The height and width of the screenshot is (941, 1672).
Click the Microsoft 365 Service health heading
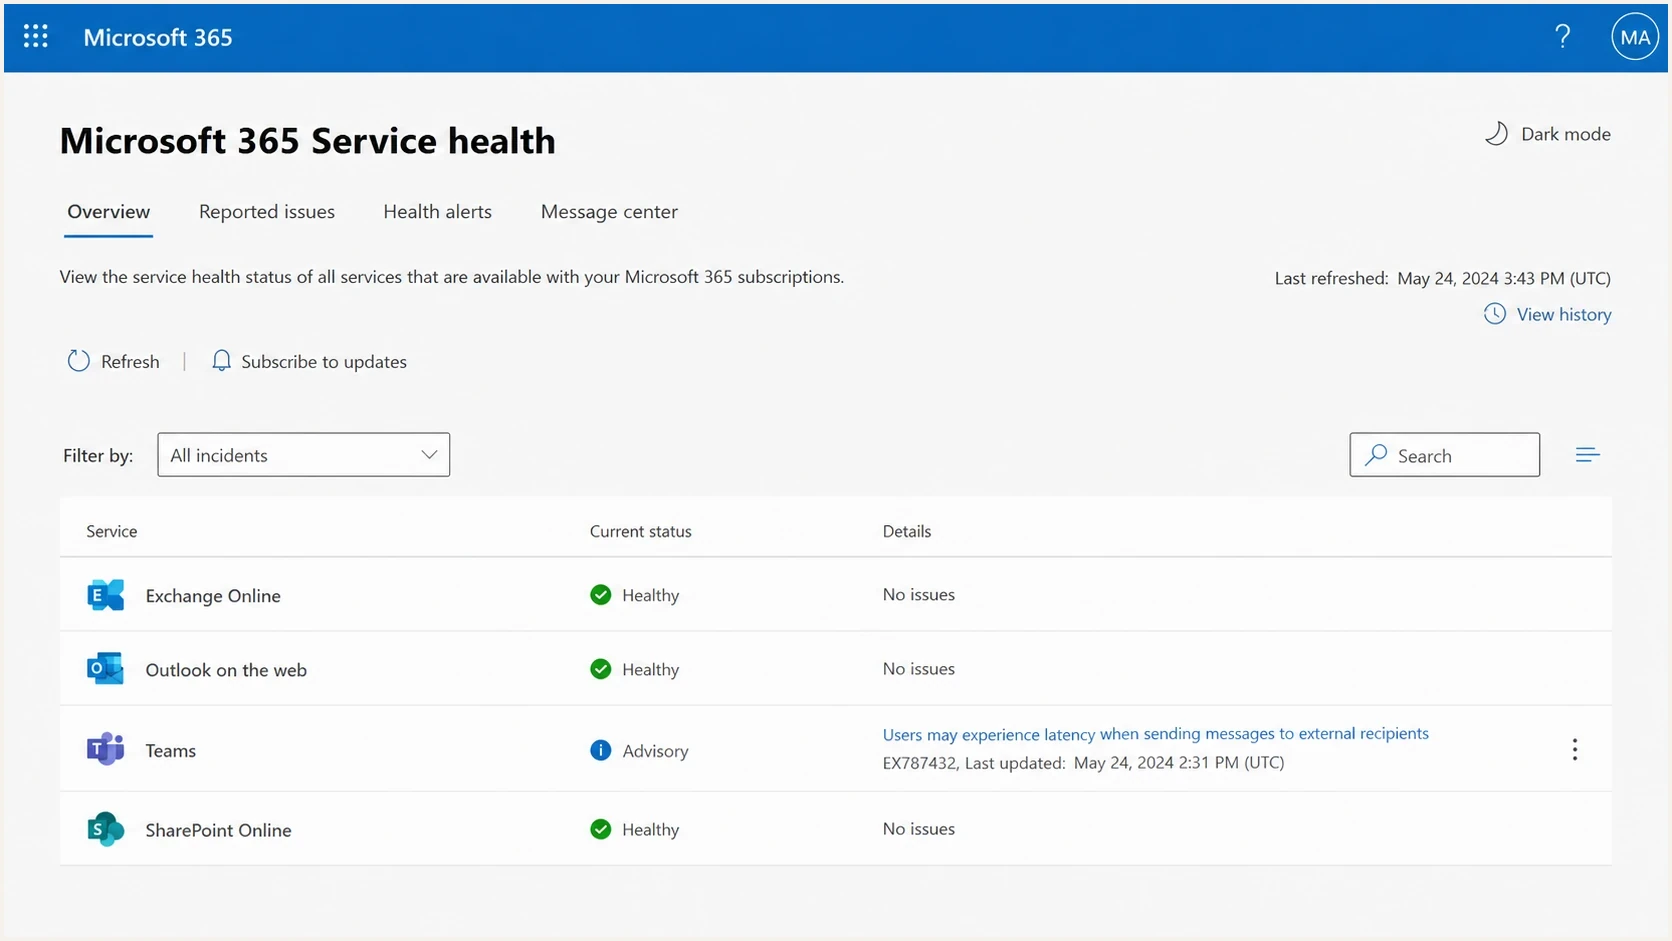click(307, 141)
